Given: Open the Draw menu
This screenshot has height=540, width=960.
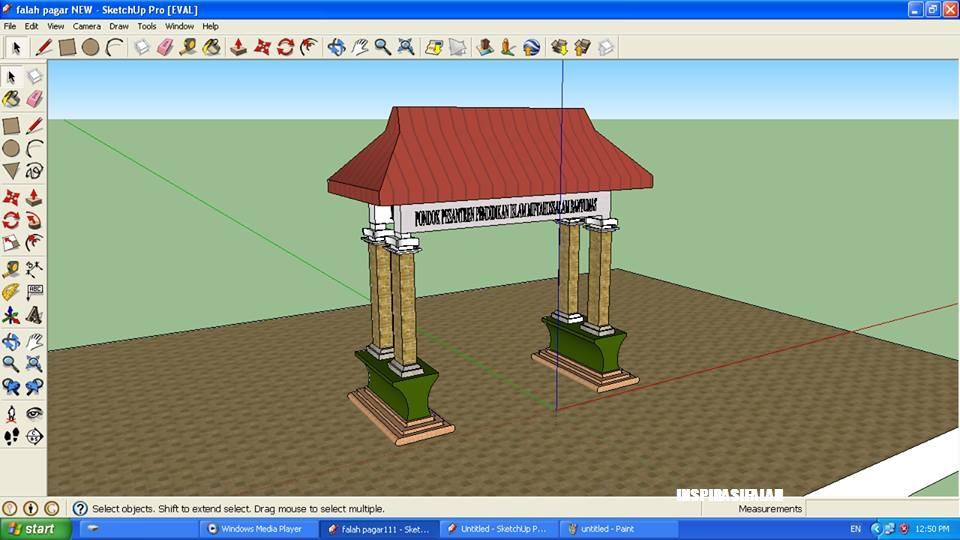Looking at the screenshot, I should tap(119, 26).
